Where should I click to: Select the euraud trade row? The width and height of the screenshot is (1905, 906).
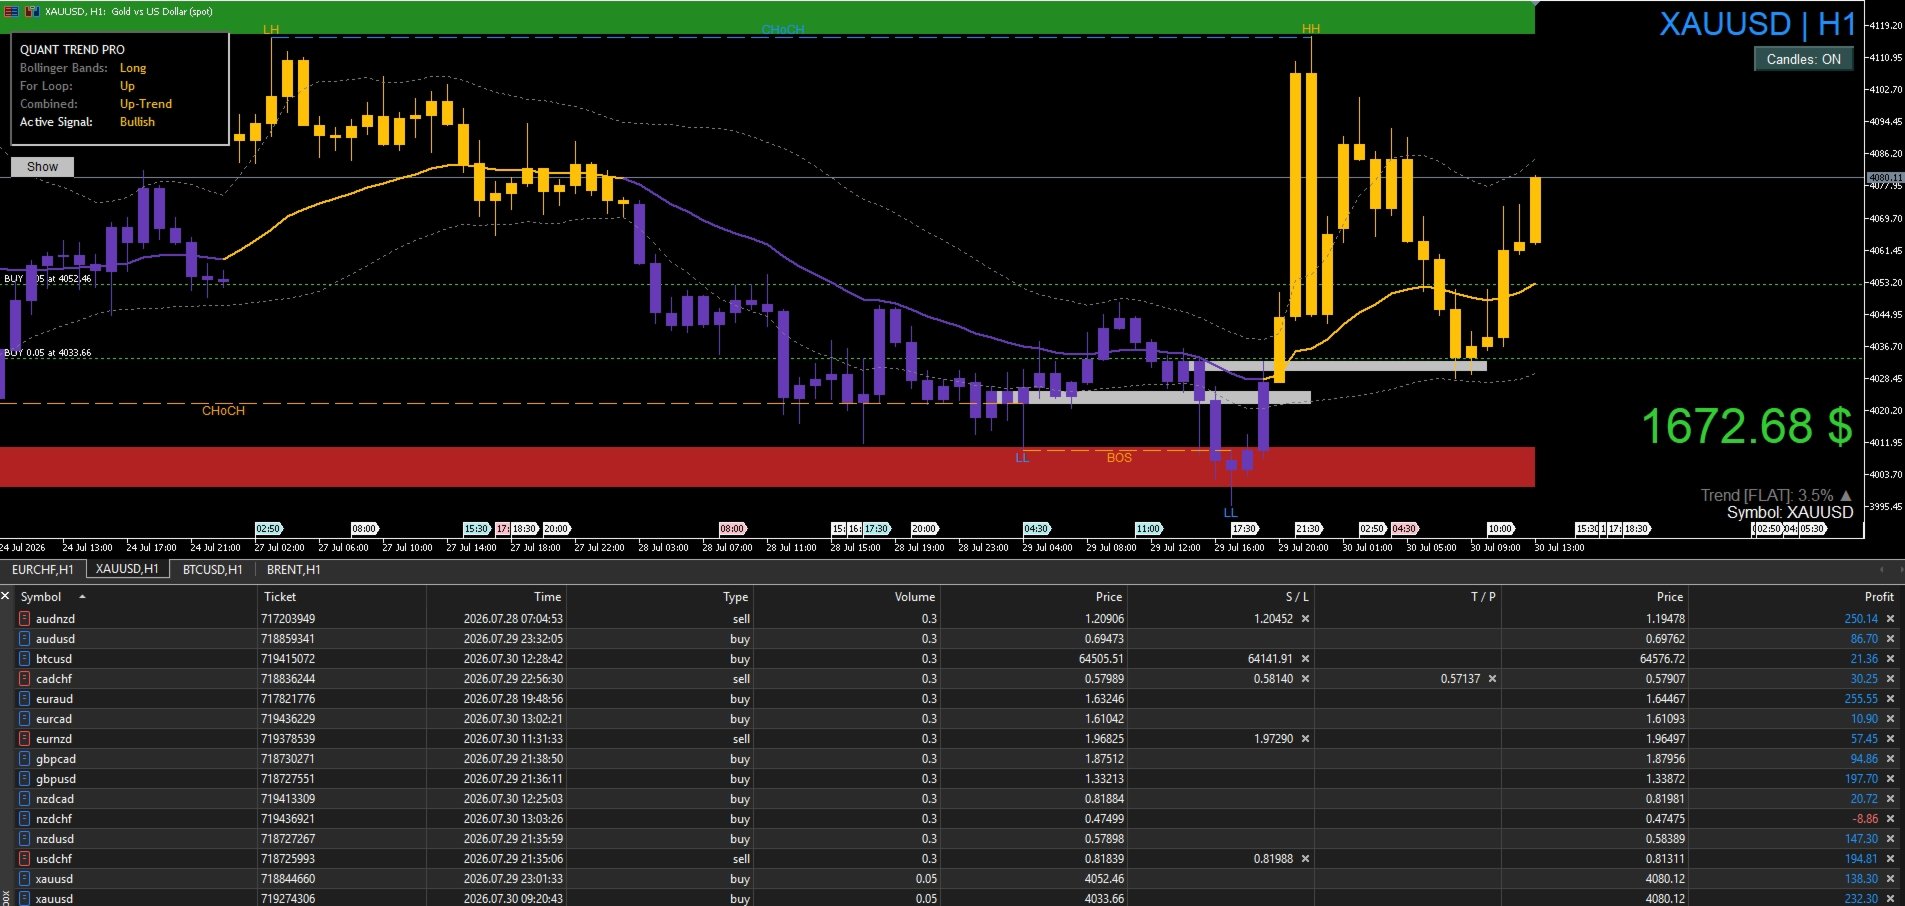tap(952, 699)
